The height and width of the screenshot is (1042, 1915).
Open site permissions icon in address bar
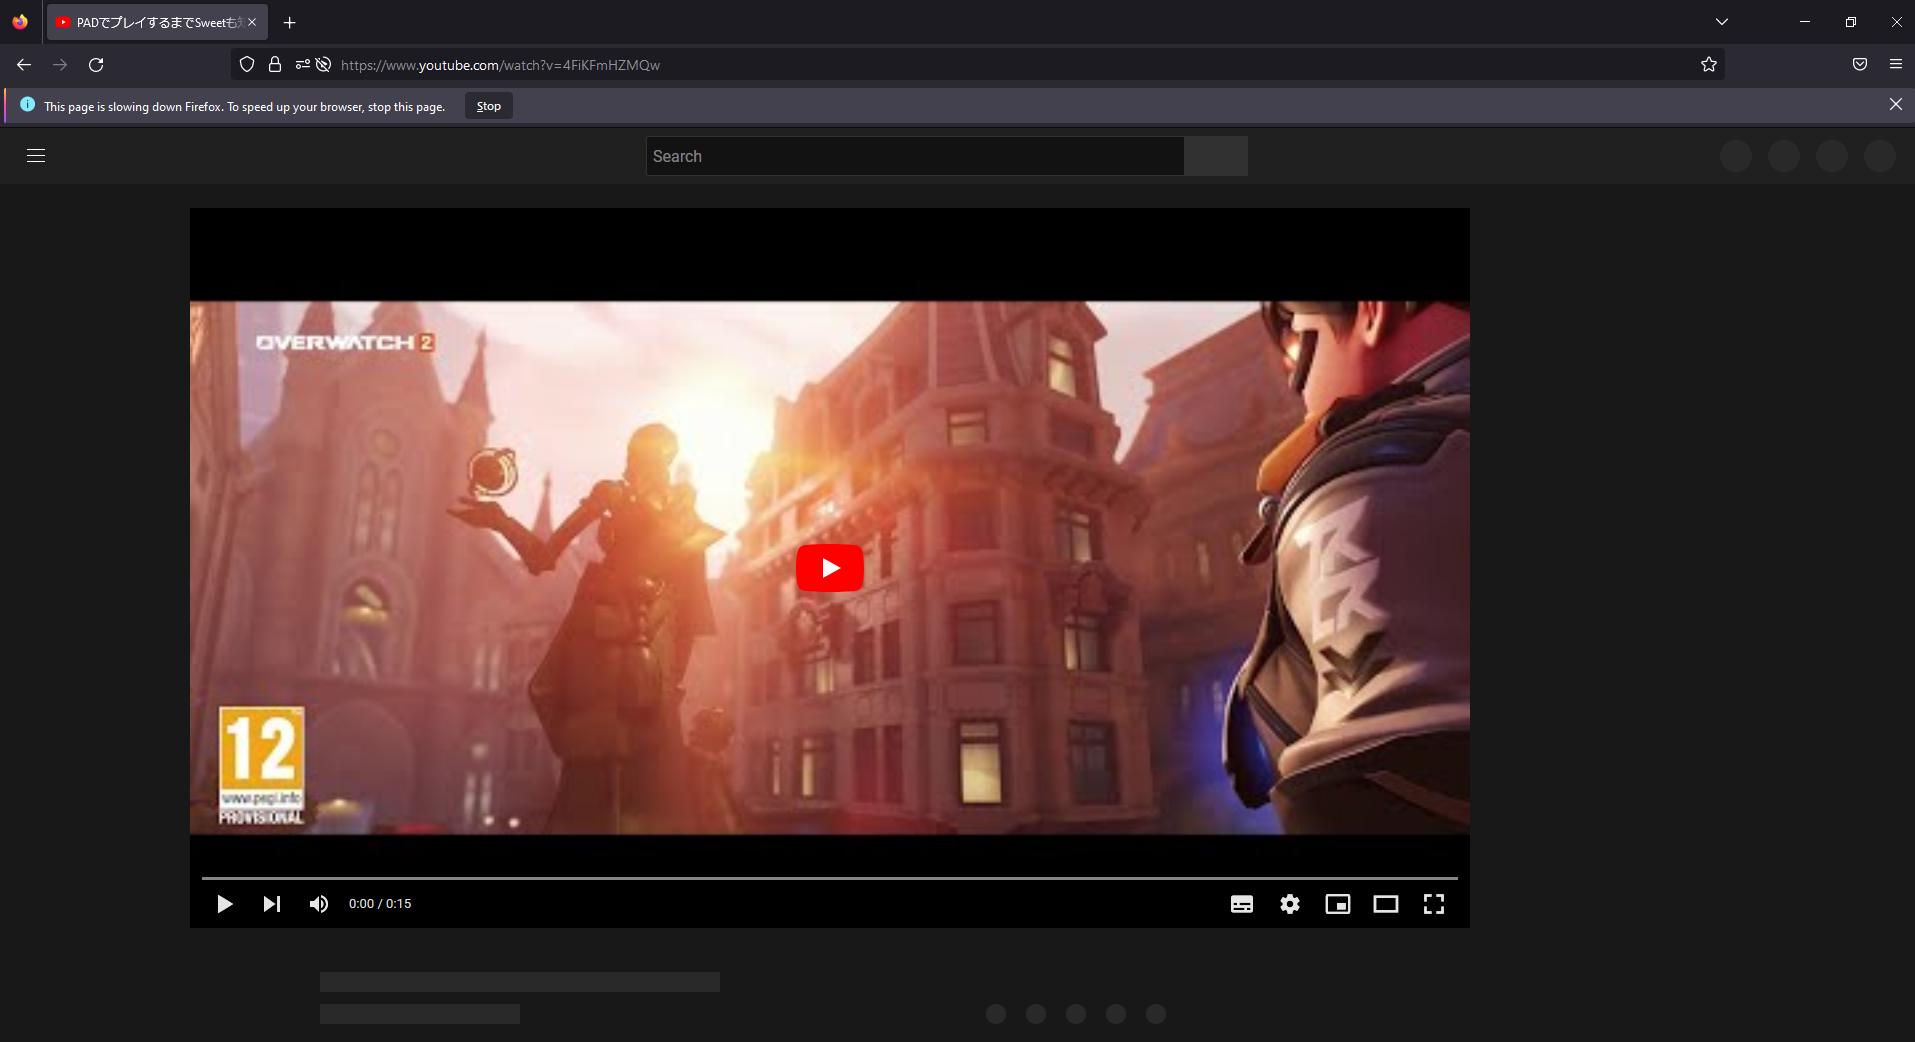coord(302,64)
